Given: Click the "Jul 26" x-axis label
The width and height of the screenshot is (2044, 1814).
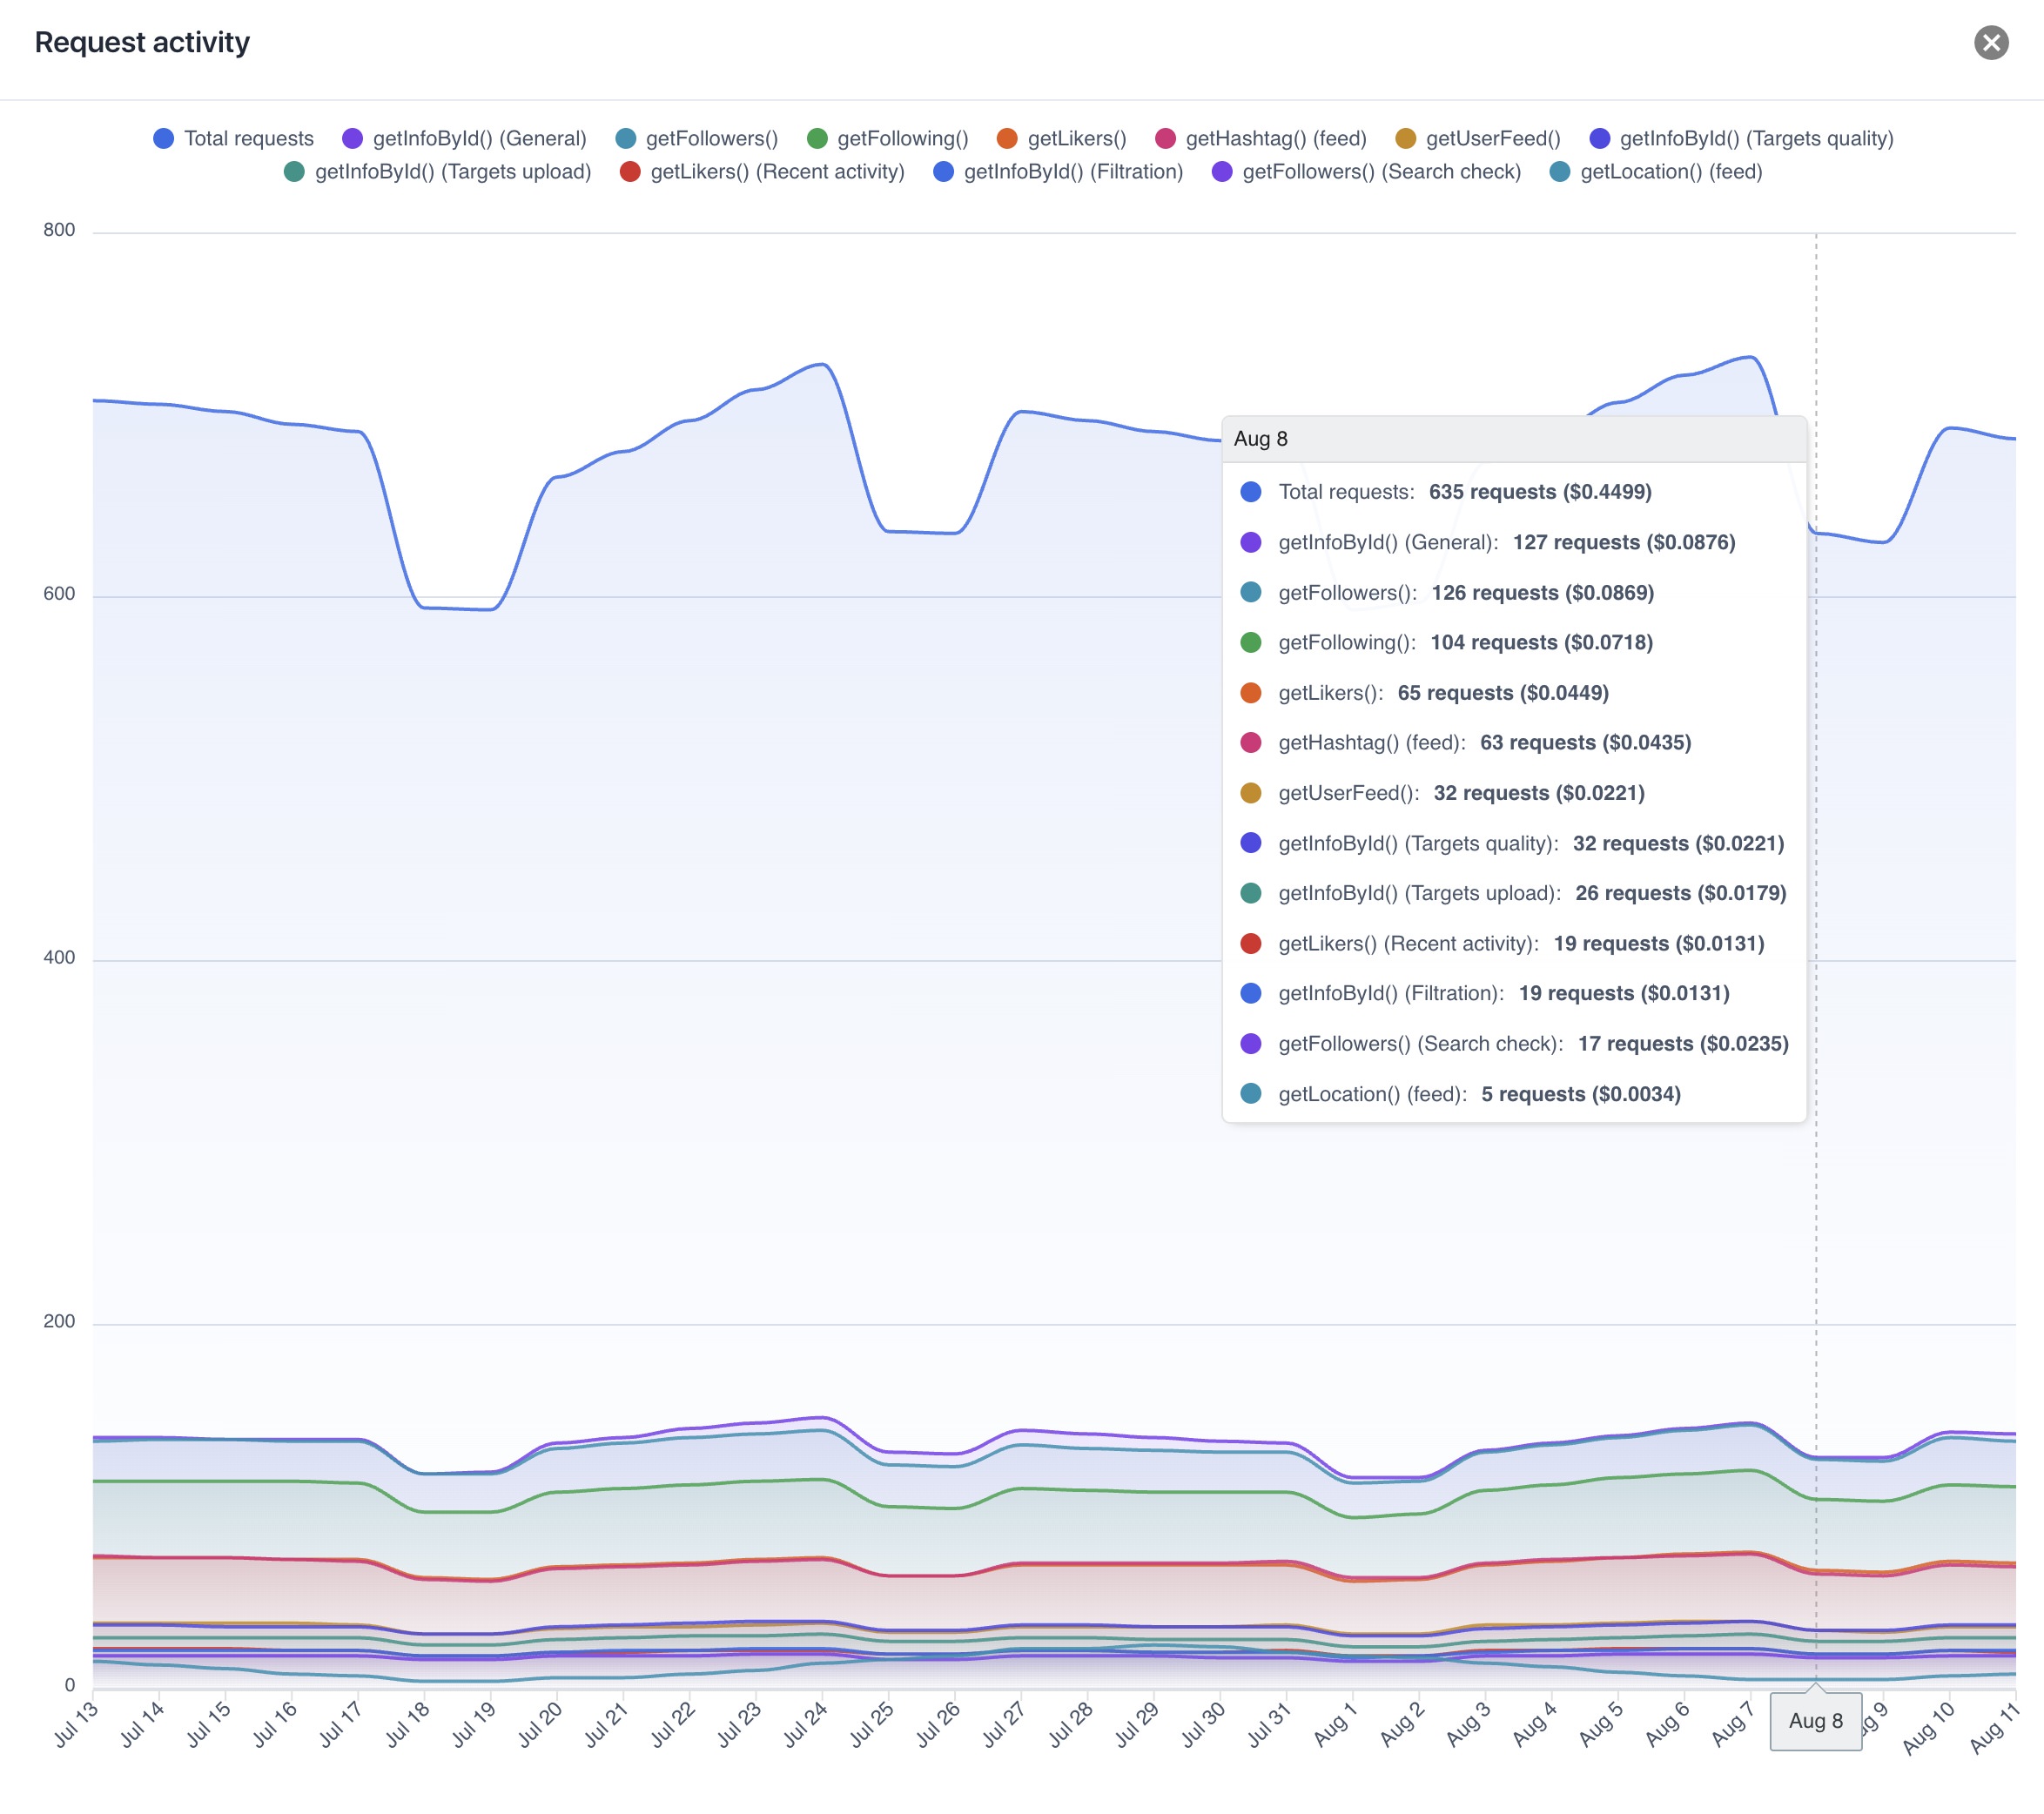Looking at the screenshot, I should (x=938, y=1724).
